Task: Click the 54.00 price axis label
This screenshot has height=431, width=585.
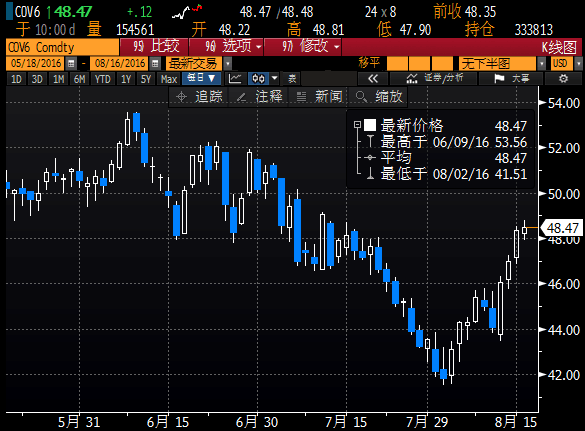Action: 564,103
